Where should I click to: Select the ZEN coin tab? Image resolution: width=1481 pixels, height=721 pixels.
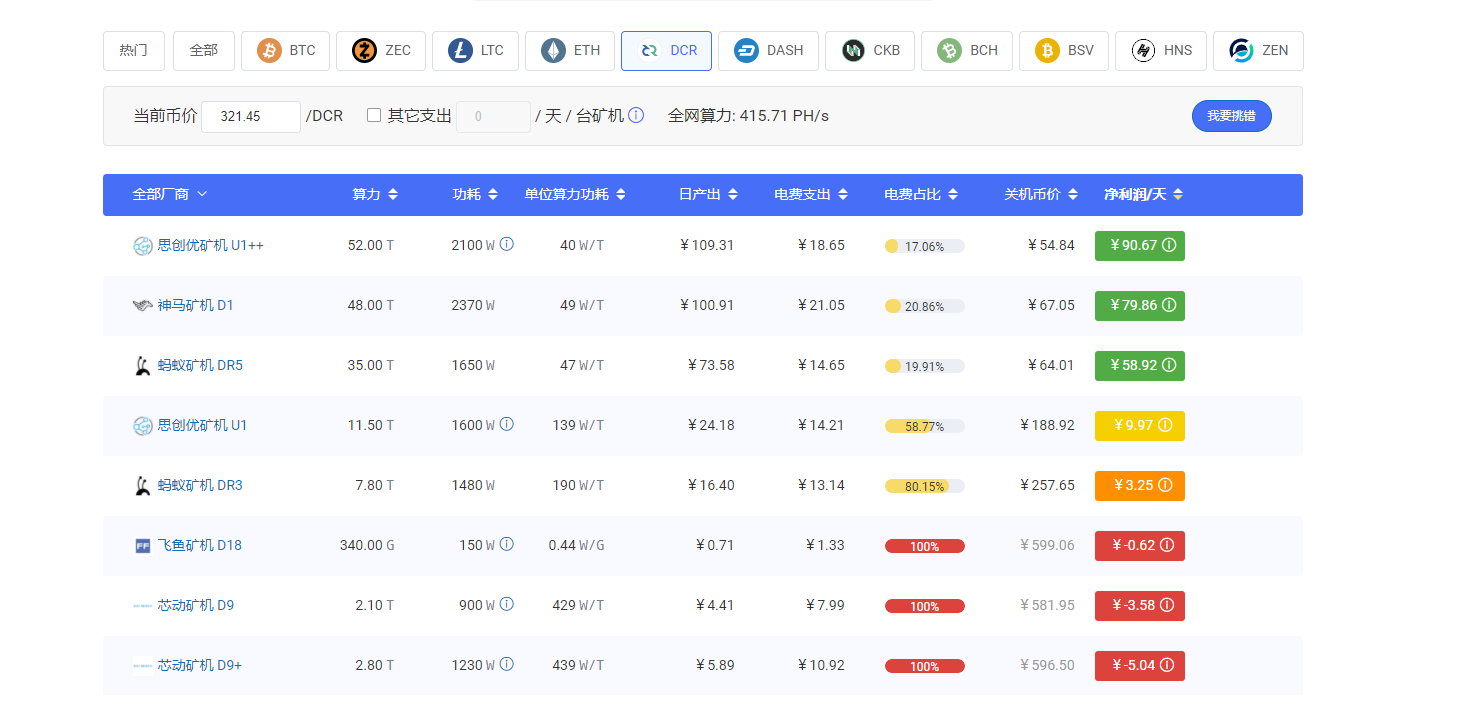click(1258, 51)
